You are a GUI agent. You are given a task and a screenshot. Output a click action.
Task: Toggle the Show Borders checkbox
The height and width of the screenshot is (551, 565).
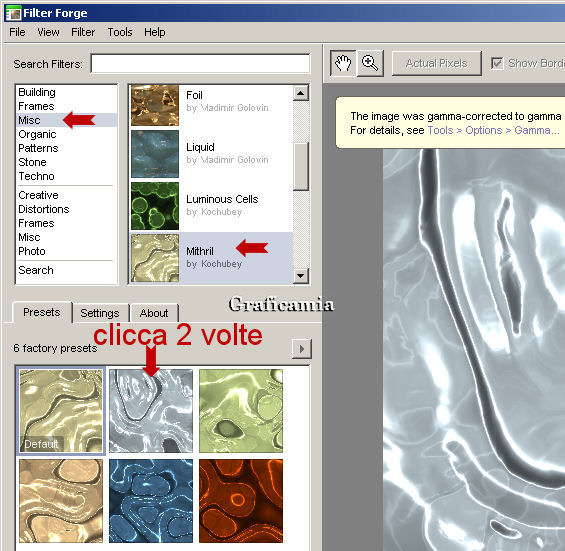497,63
